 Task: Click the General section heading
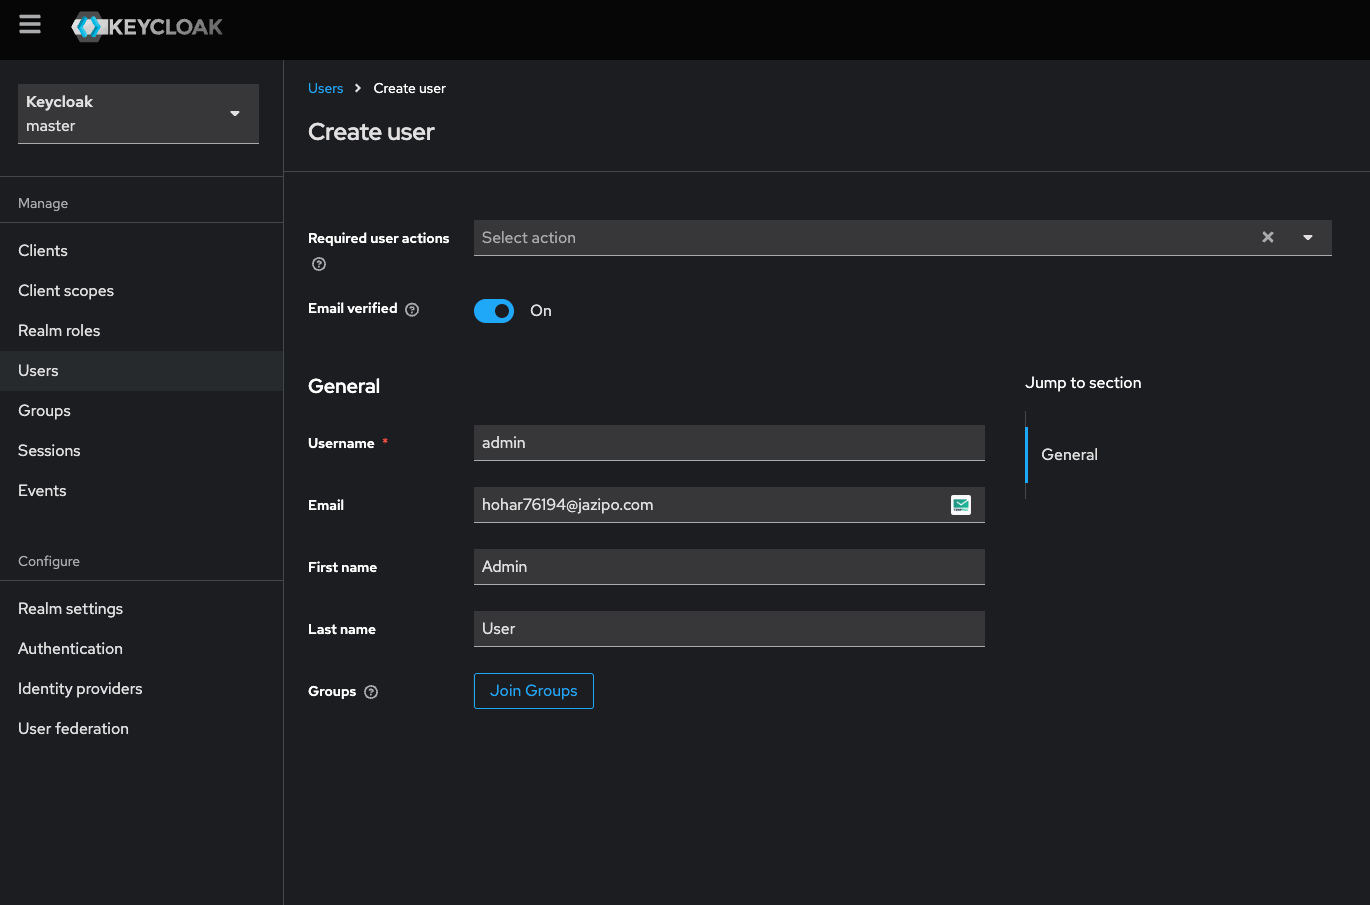344,386
